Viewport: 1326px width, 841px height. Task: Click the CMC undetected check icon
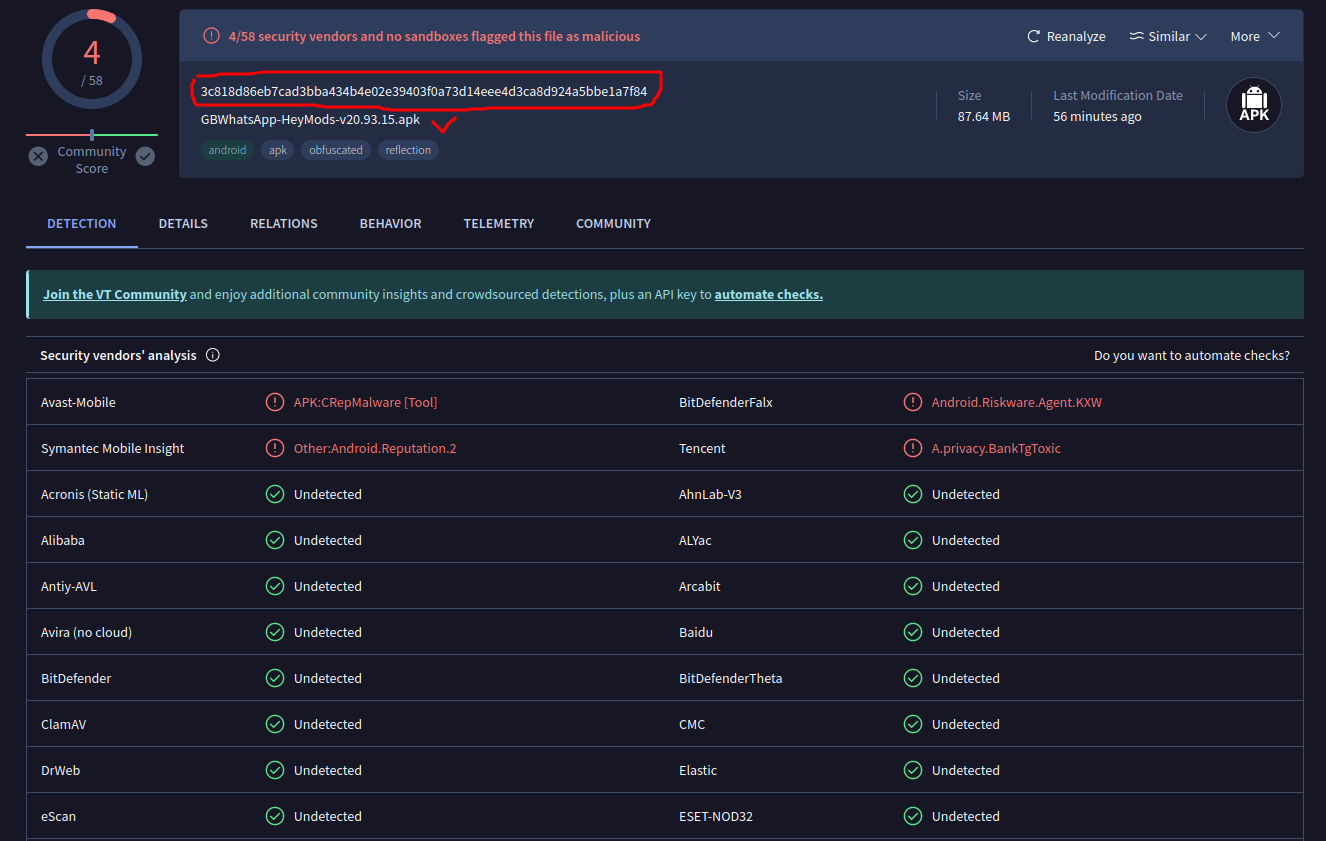click(x=913, y=724)
